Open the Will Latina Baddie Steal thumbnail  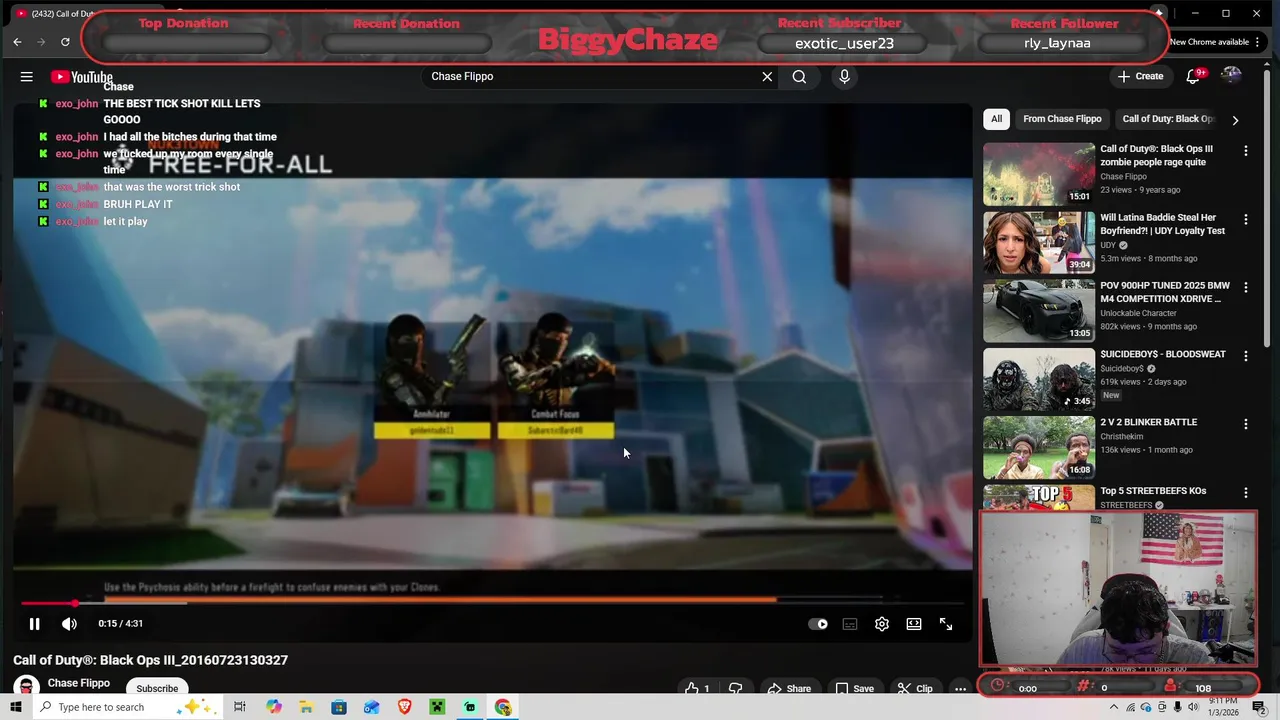coord(1039,242)
